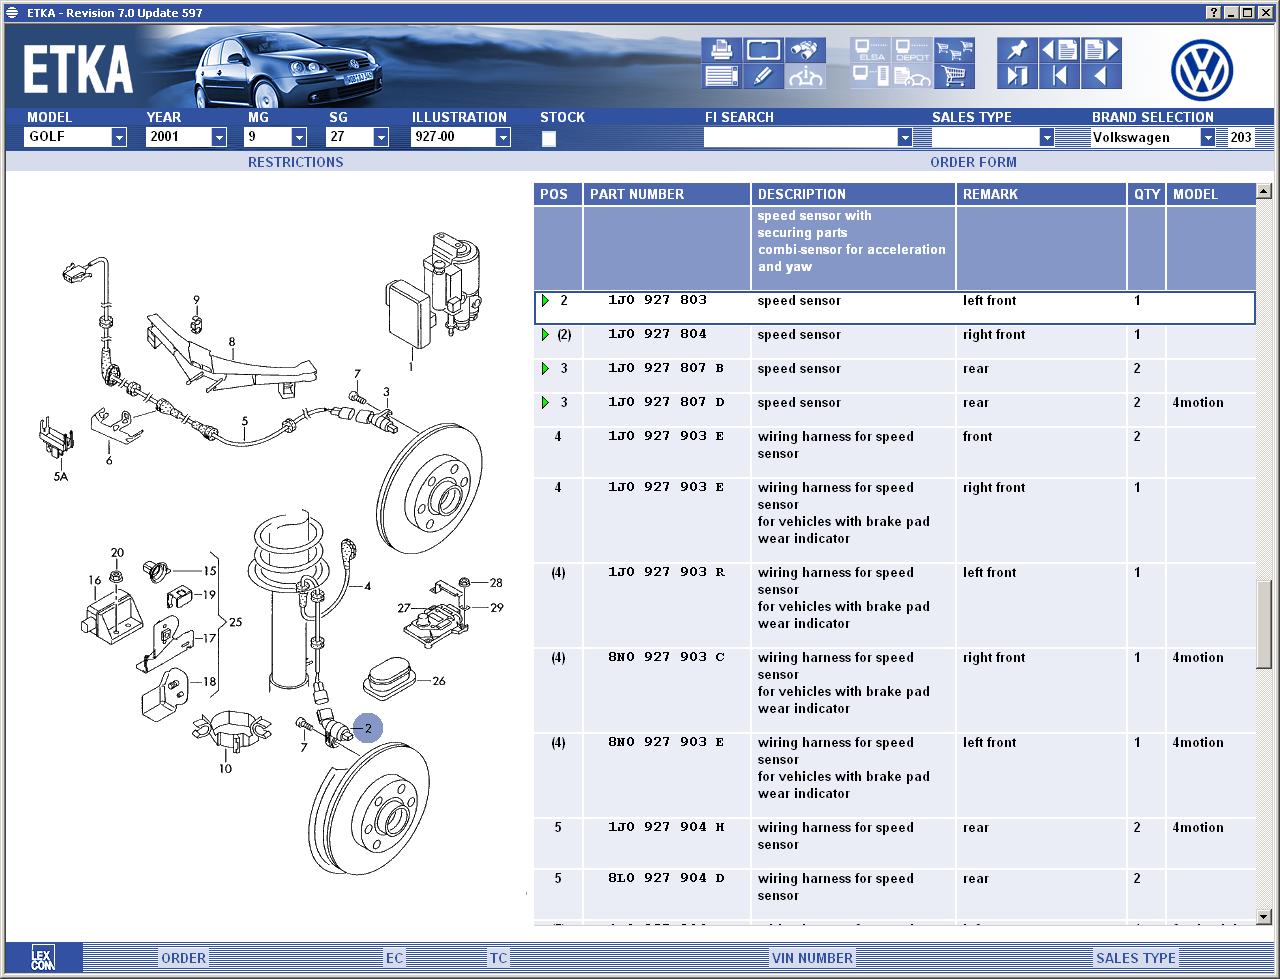Image resolution: width=1280 pixels, height=979 pixels.
Task: Click the parts list scrollbar up arrow
Action: pos(1263,191)
